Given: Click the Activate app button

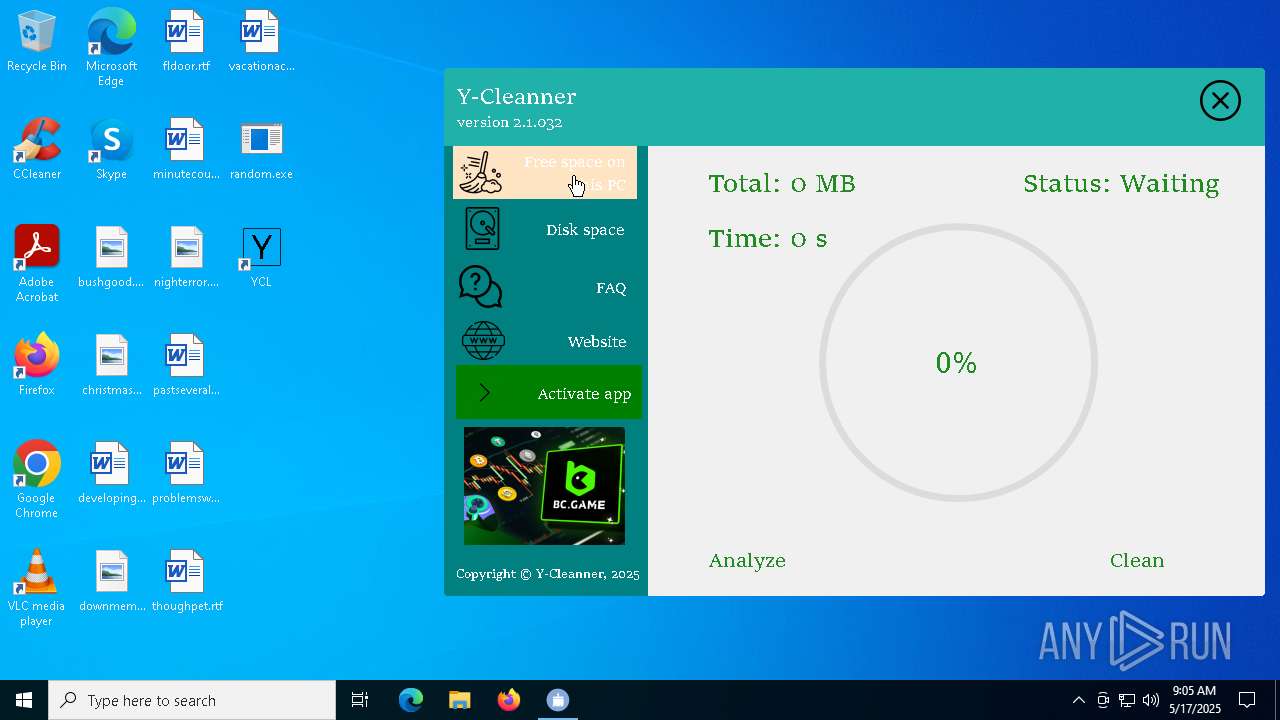Looking at the screenshot, I should (x=548, y=393).
